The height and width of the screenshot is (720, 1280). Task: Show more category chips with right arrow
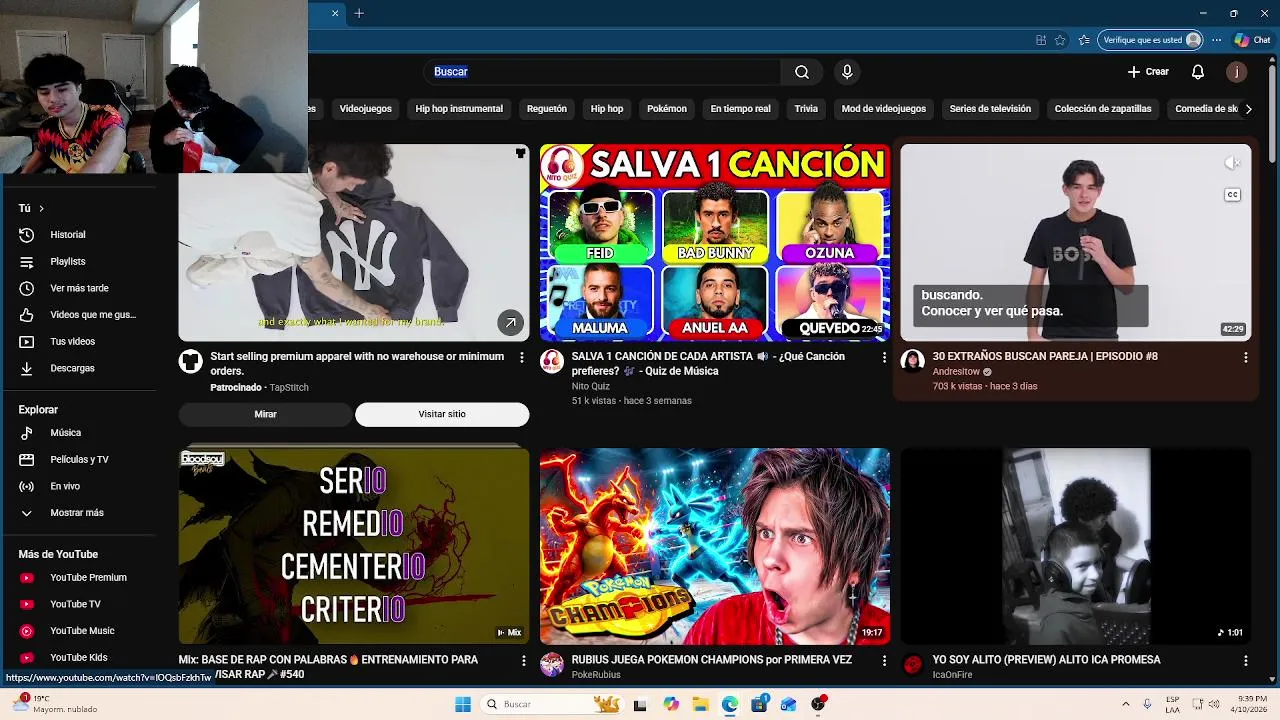coord(1248,109)
